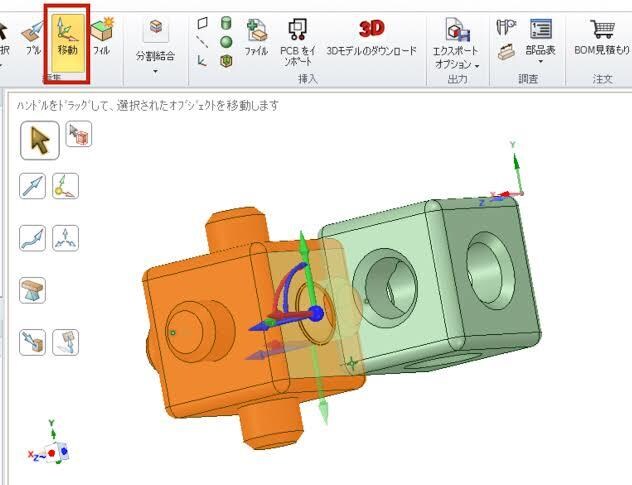Choose the Select arrow tool guide

click(40, 140)
